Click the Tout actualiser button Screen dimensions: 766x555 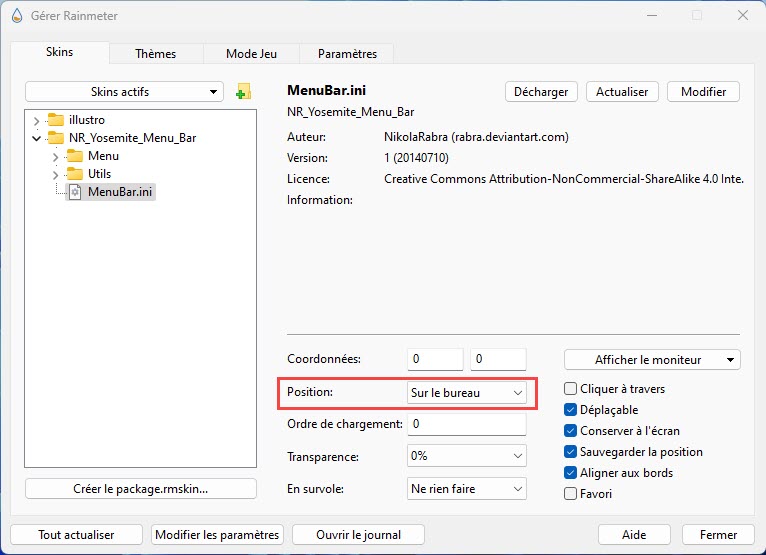point(76,534)
